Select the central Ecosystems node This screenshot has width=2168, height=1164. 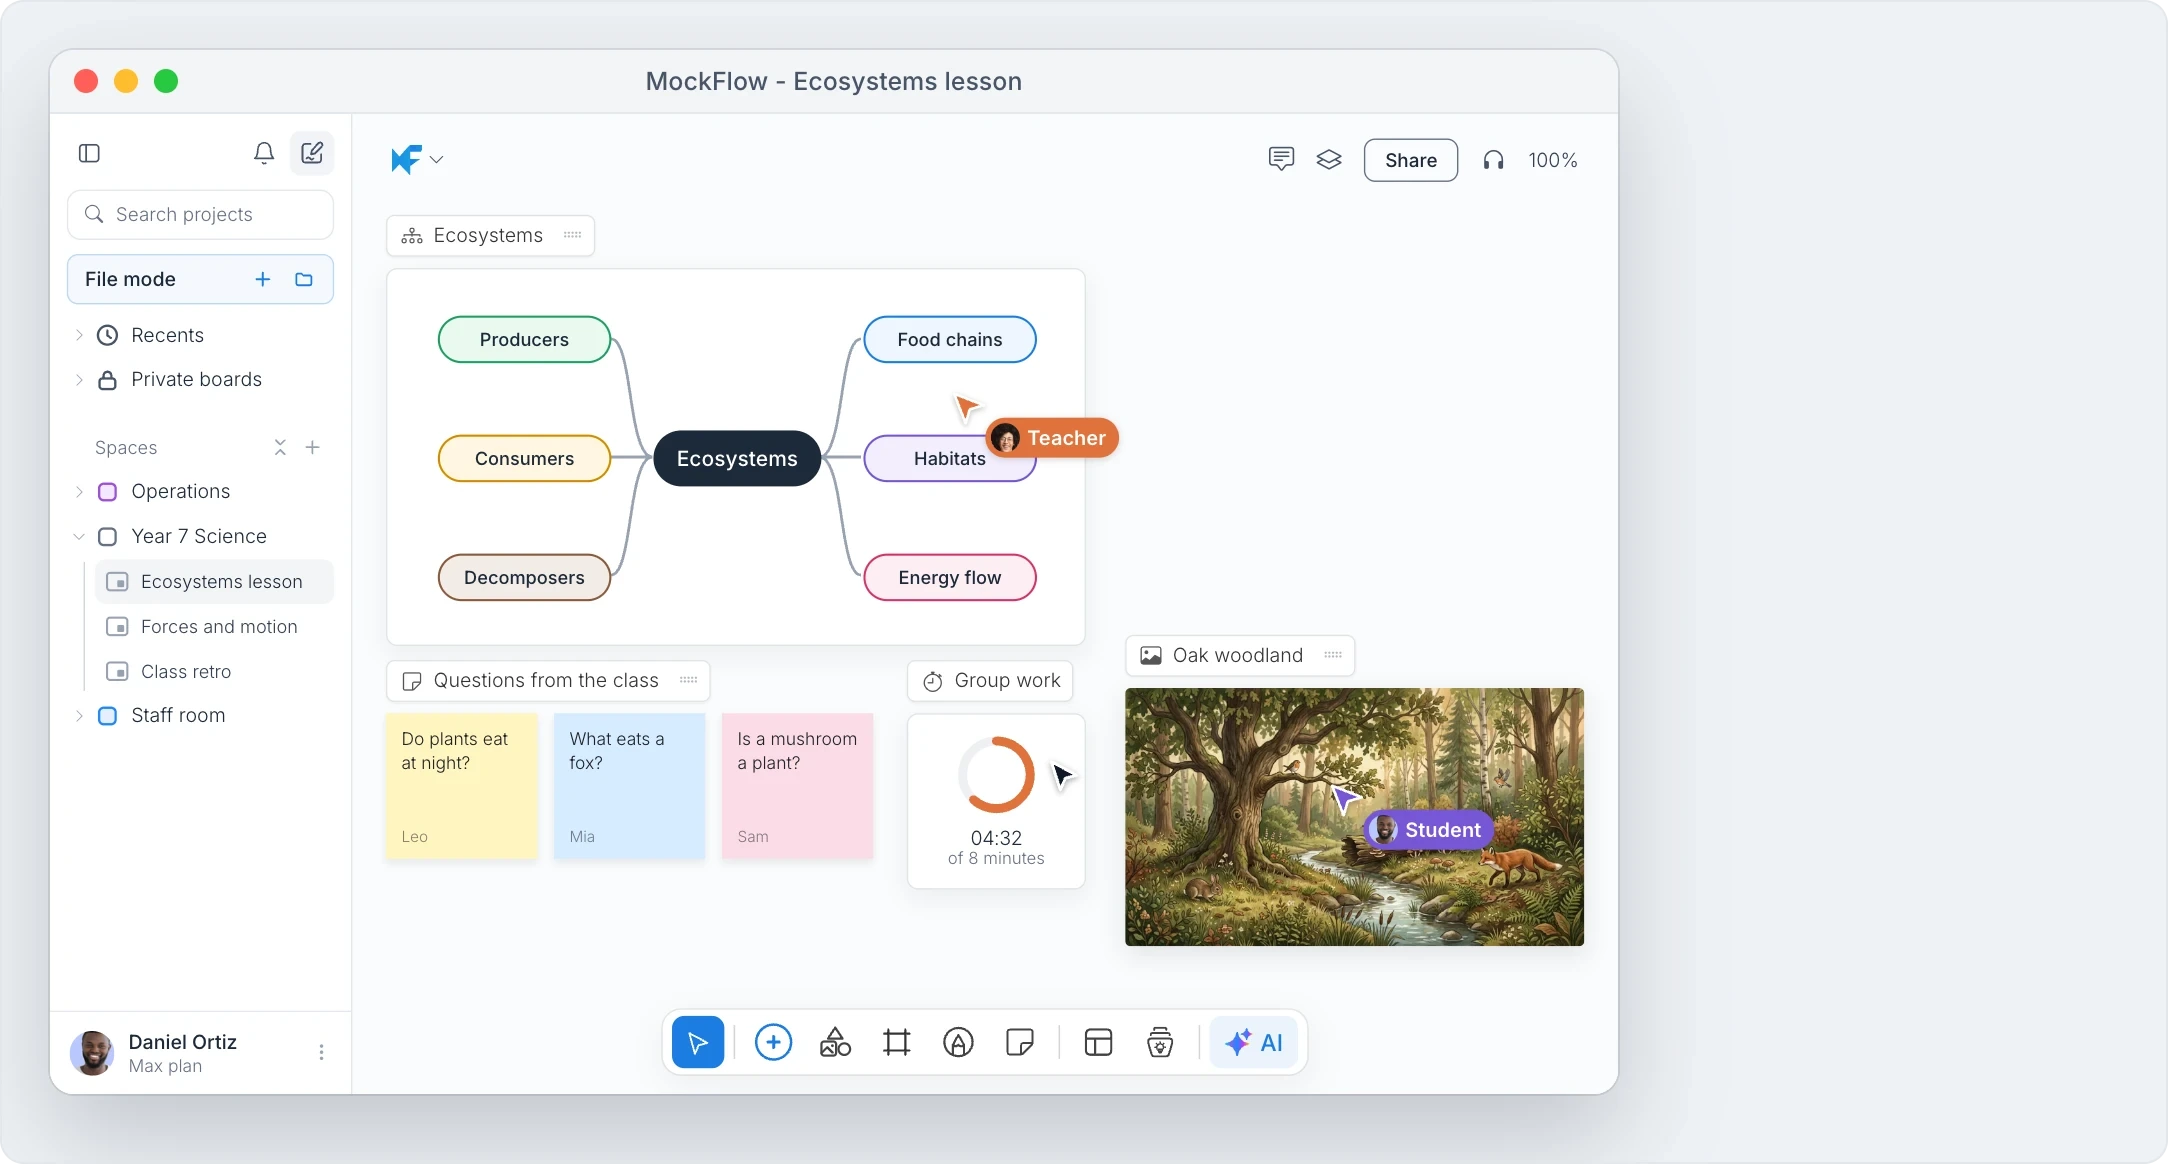coord(737,458)
